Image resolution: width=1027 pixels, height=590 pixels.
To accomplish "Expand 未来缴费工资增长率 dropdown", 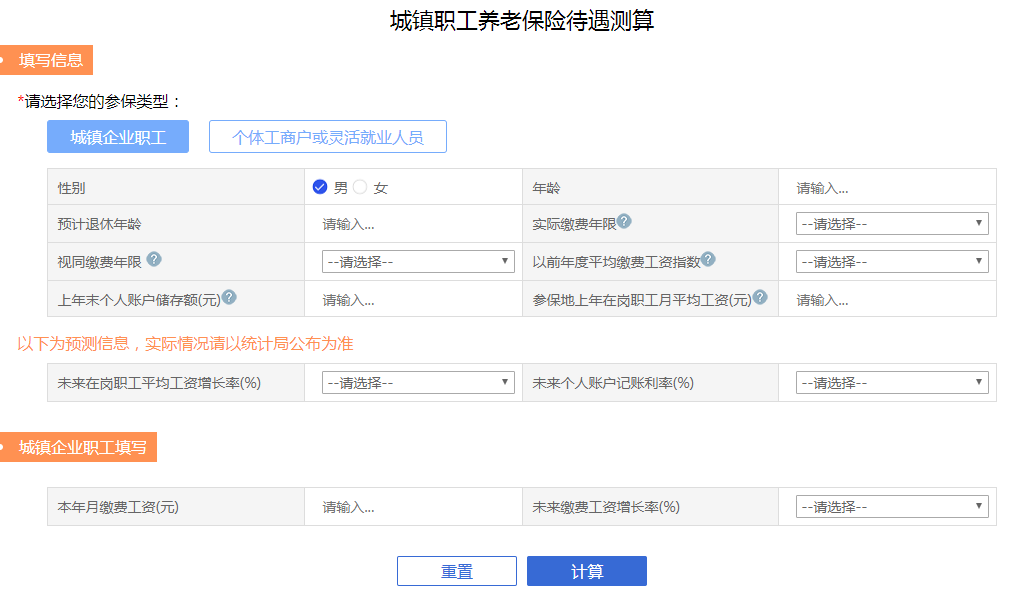I will (x=891, y=507).
